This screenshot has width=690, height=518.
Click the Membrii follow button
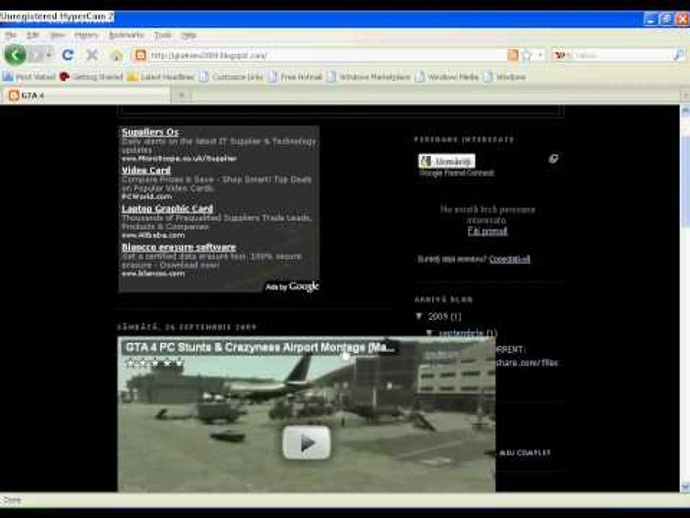click(x=447, y=161)
